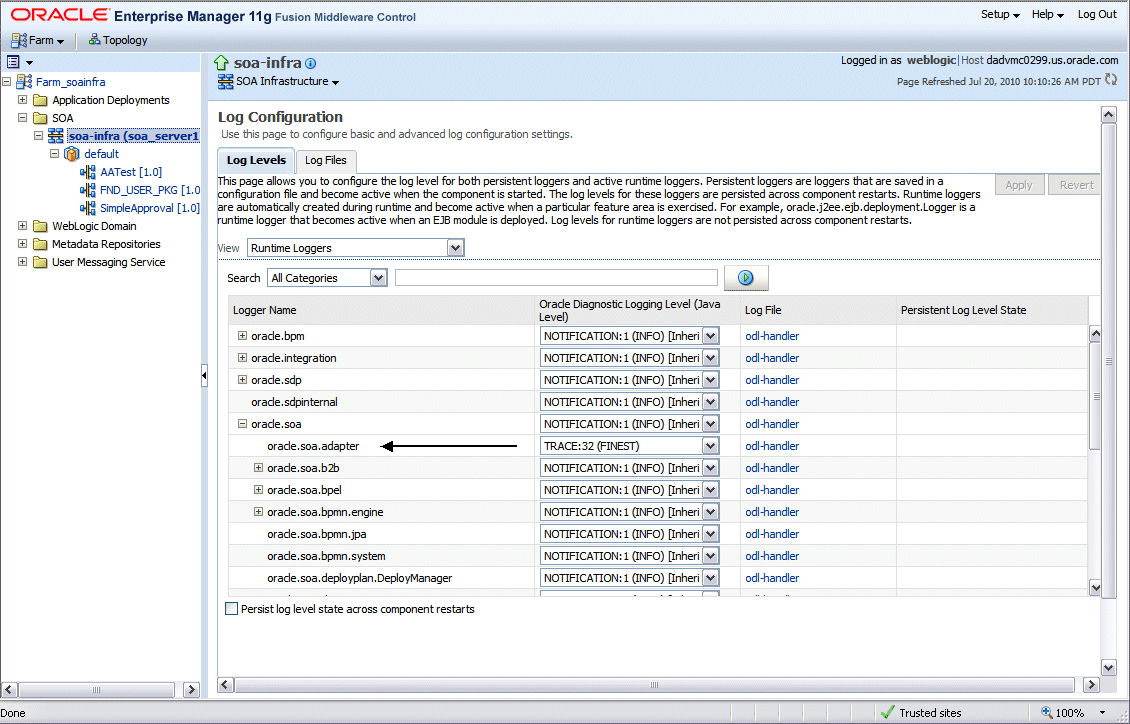
Task: Select soa-infra (soa_server1) in tree
Action: click(133, 135)
